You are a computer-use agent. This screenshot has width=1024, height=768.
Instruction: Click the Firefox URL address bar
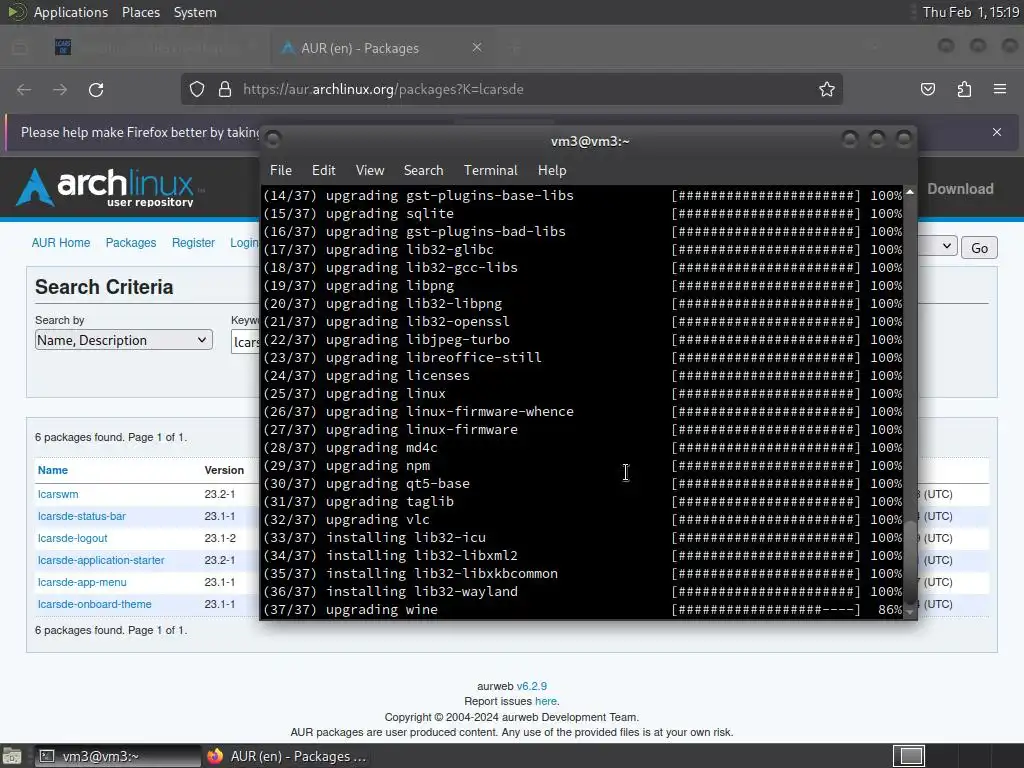[511, 89]
